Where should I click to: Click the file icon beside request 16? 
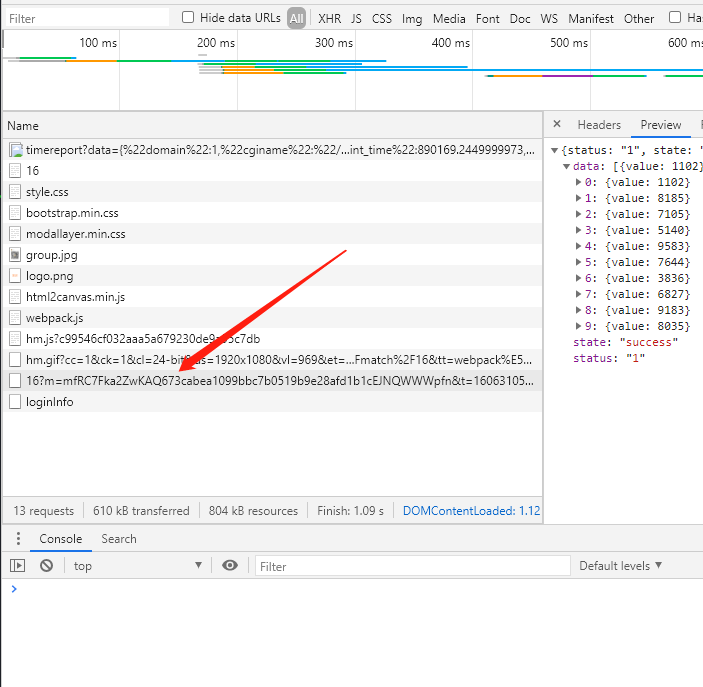tap(15, 171)
